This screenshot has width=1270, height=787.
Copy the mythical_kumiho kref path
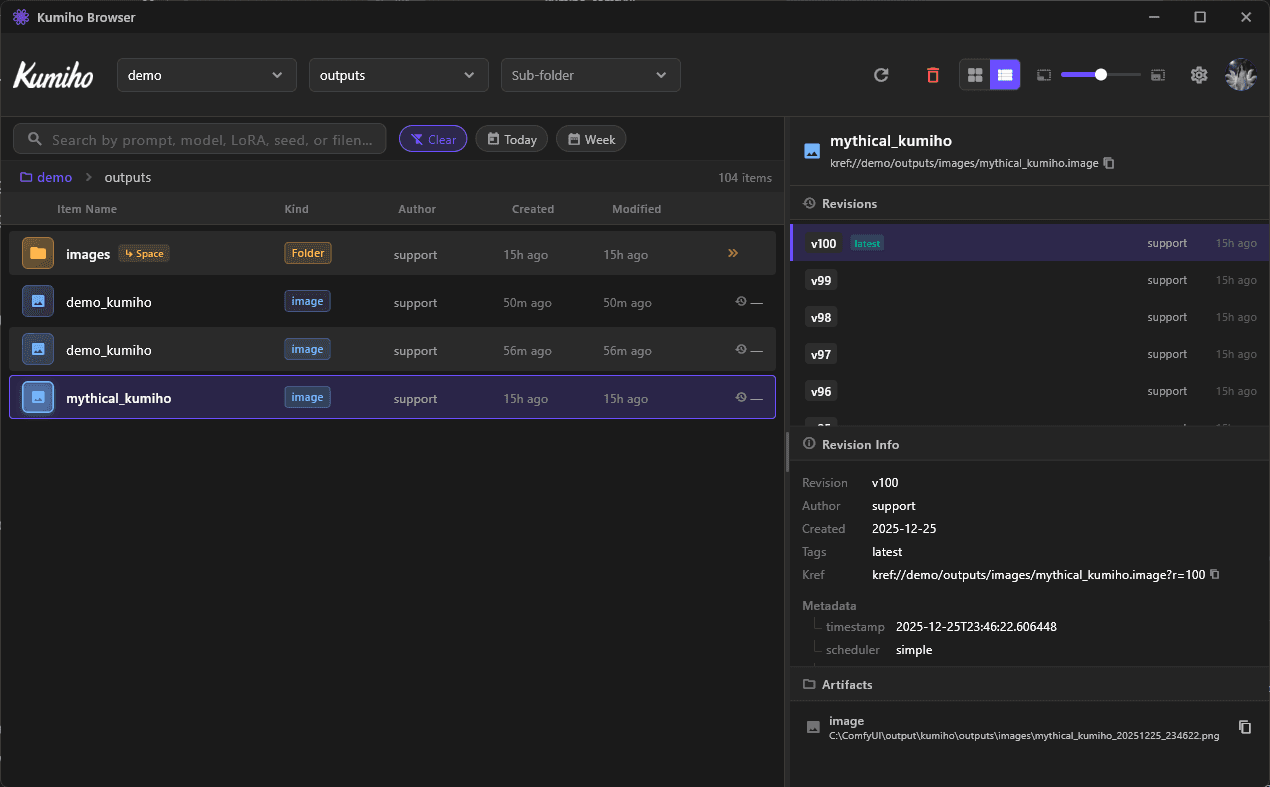pos(1109,163)
